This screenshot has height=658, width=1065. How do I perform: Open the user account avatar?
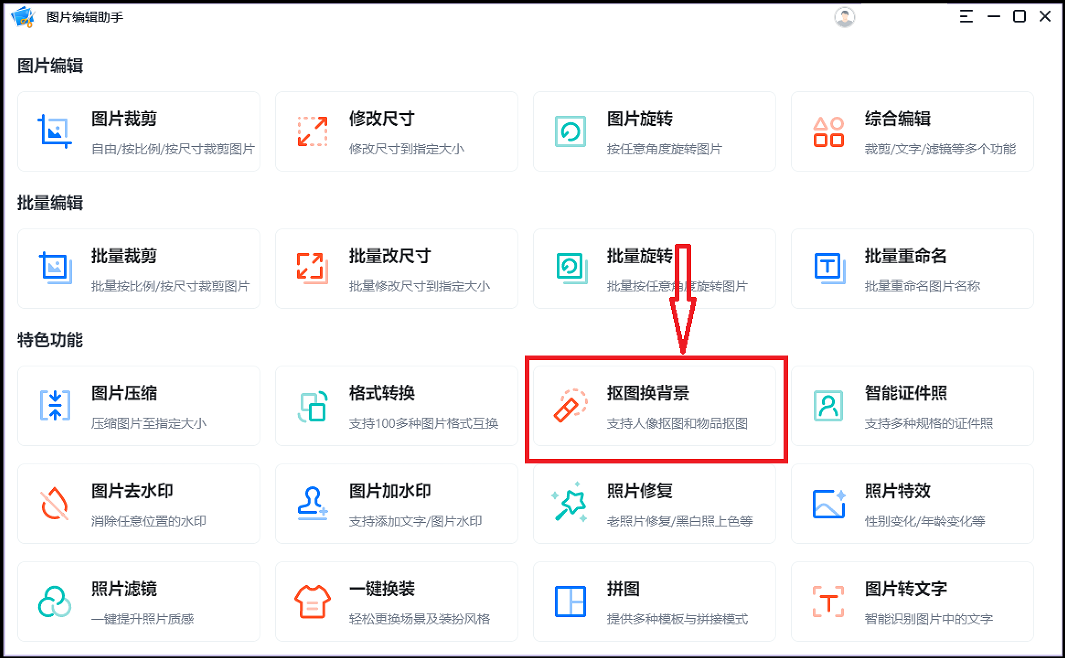(844, 17)
